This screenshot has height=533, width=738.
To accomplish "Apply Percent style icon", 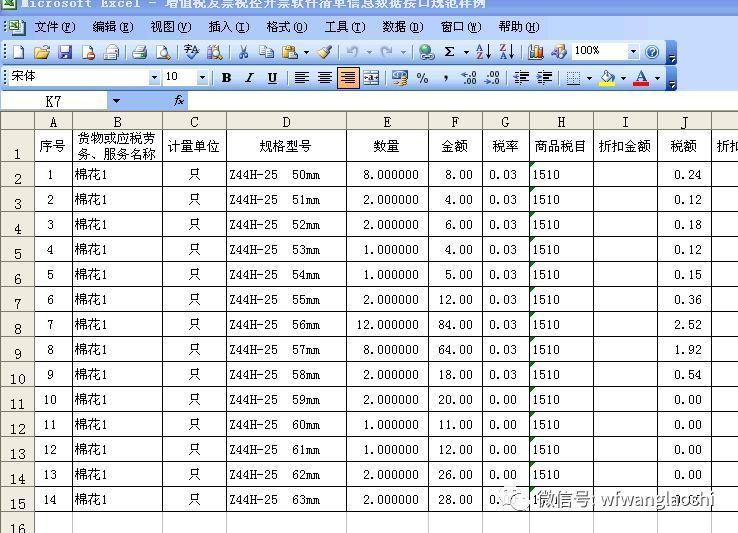I will 423,78.
